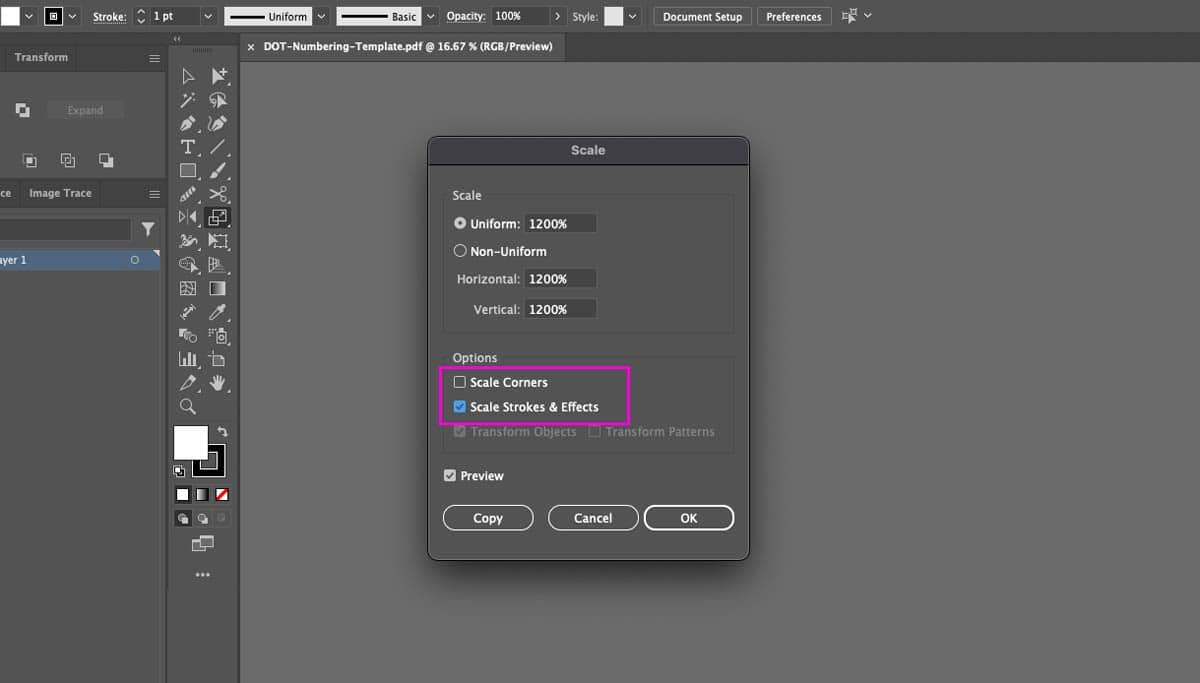
Task: Select the Lasso tool
Action: pyautogui.click(x=218, y=100)
